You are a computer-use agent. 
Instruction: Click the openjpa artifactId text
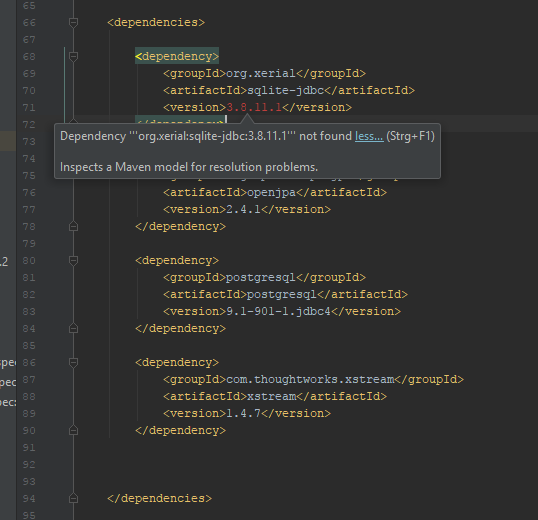tap(271, 192)
